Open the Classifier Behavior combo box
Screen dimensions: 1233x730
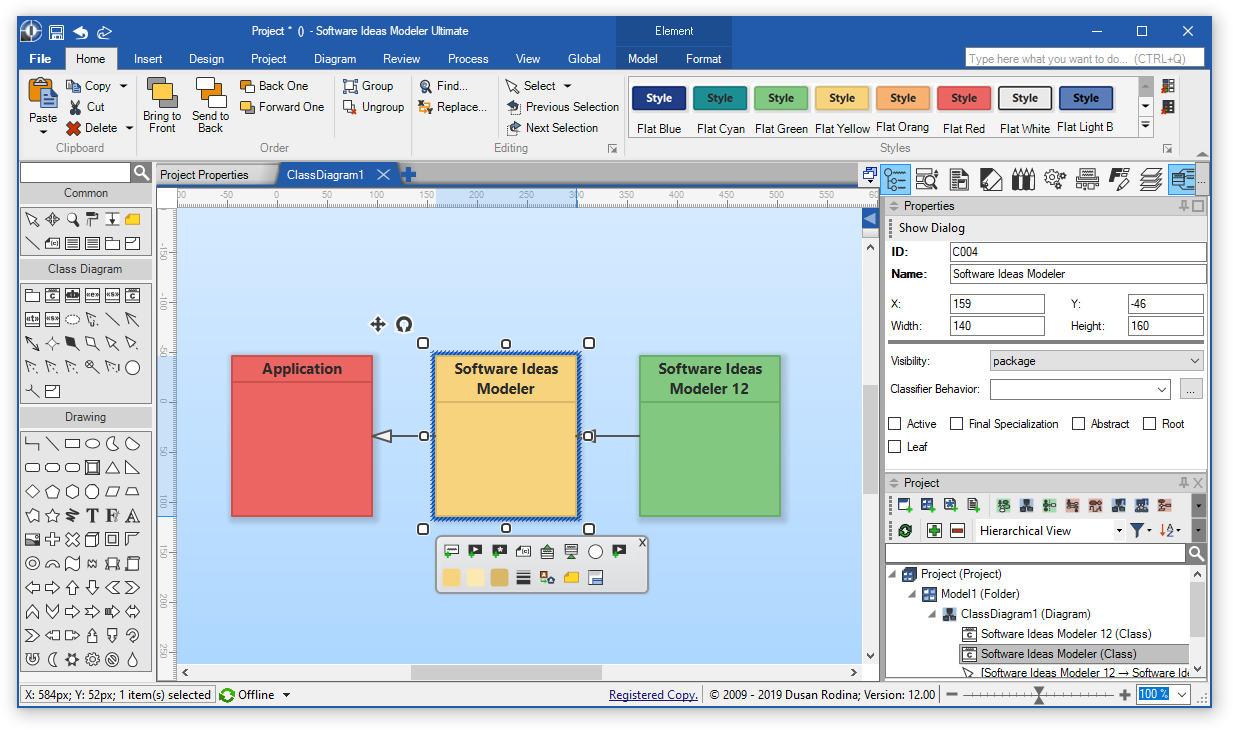(x=1080, y=390)
